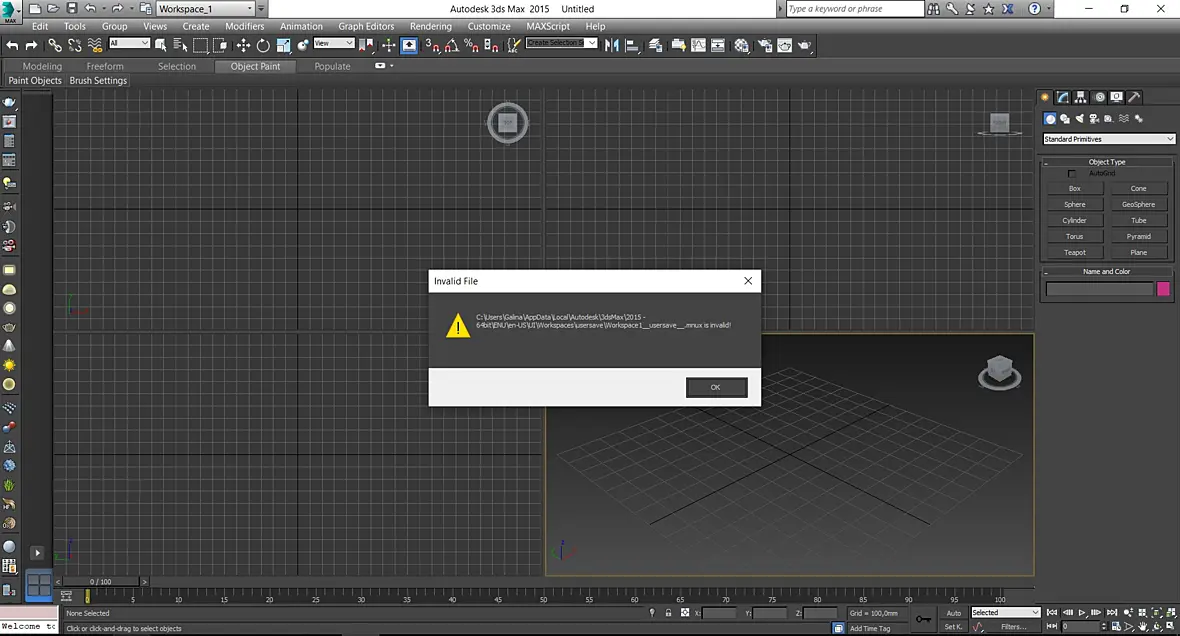Click the Maximize Viewport toggle icon
1180x636 pixels.
coord(1170,626)
